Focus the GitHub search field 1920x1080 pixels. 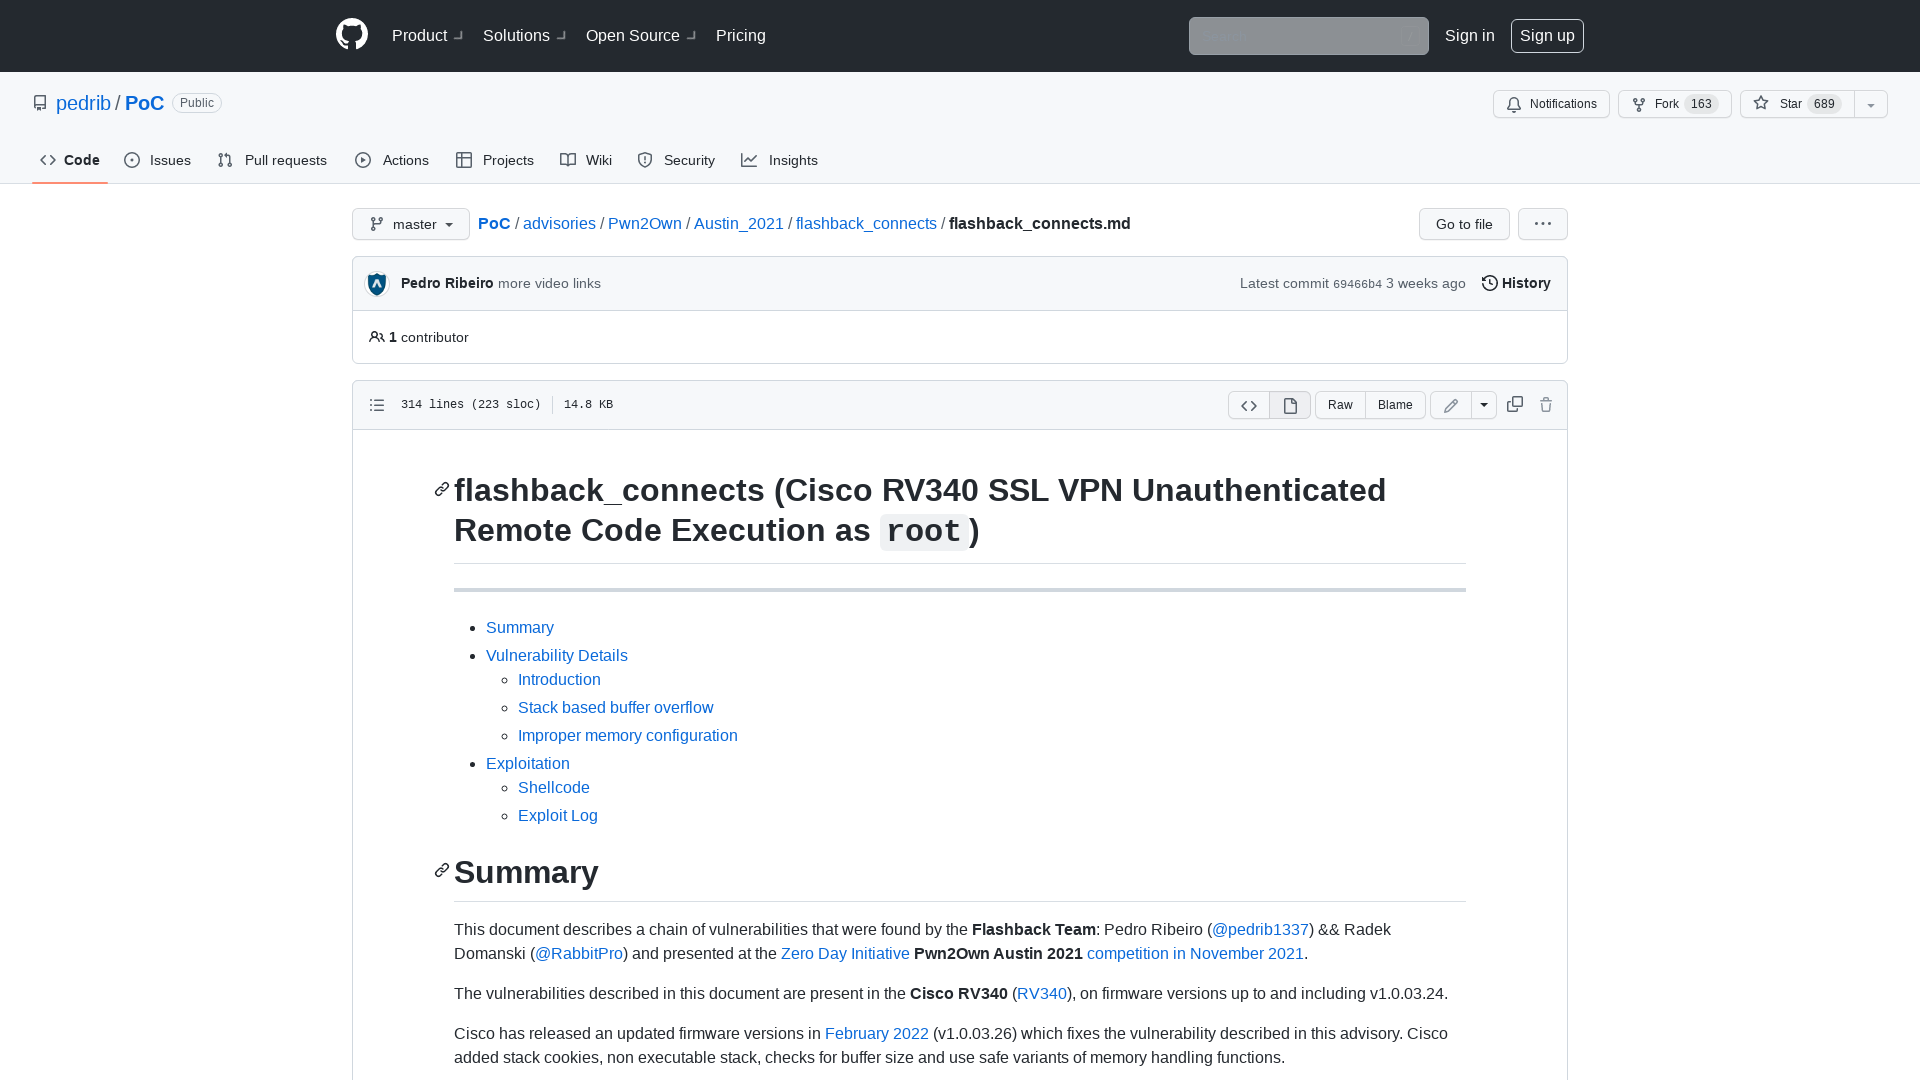[1308, 36]
